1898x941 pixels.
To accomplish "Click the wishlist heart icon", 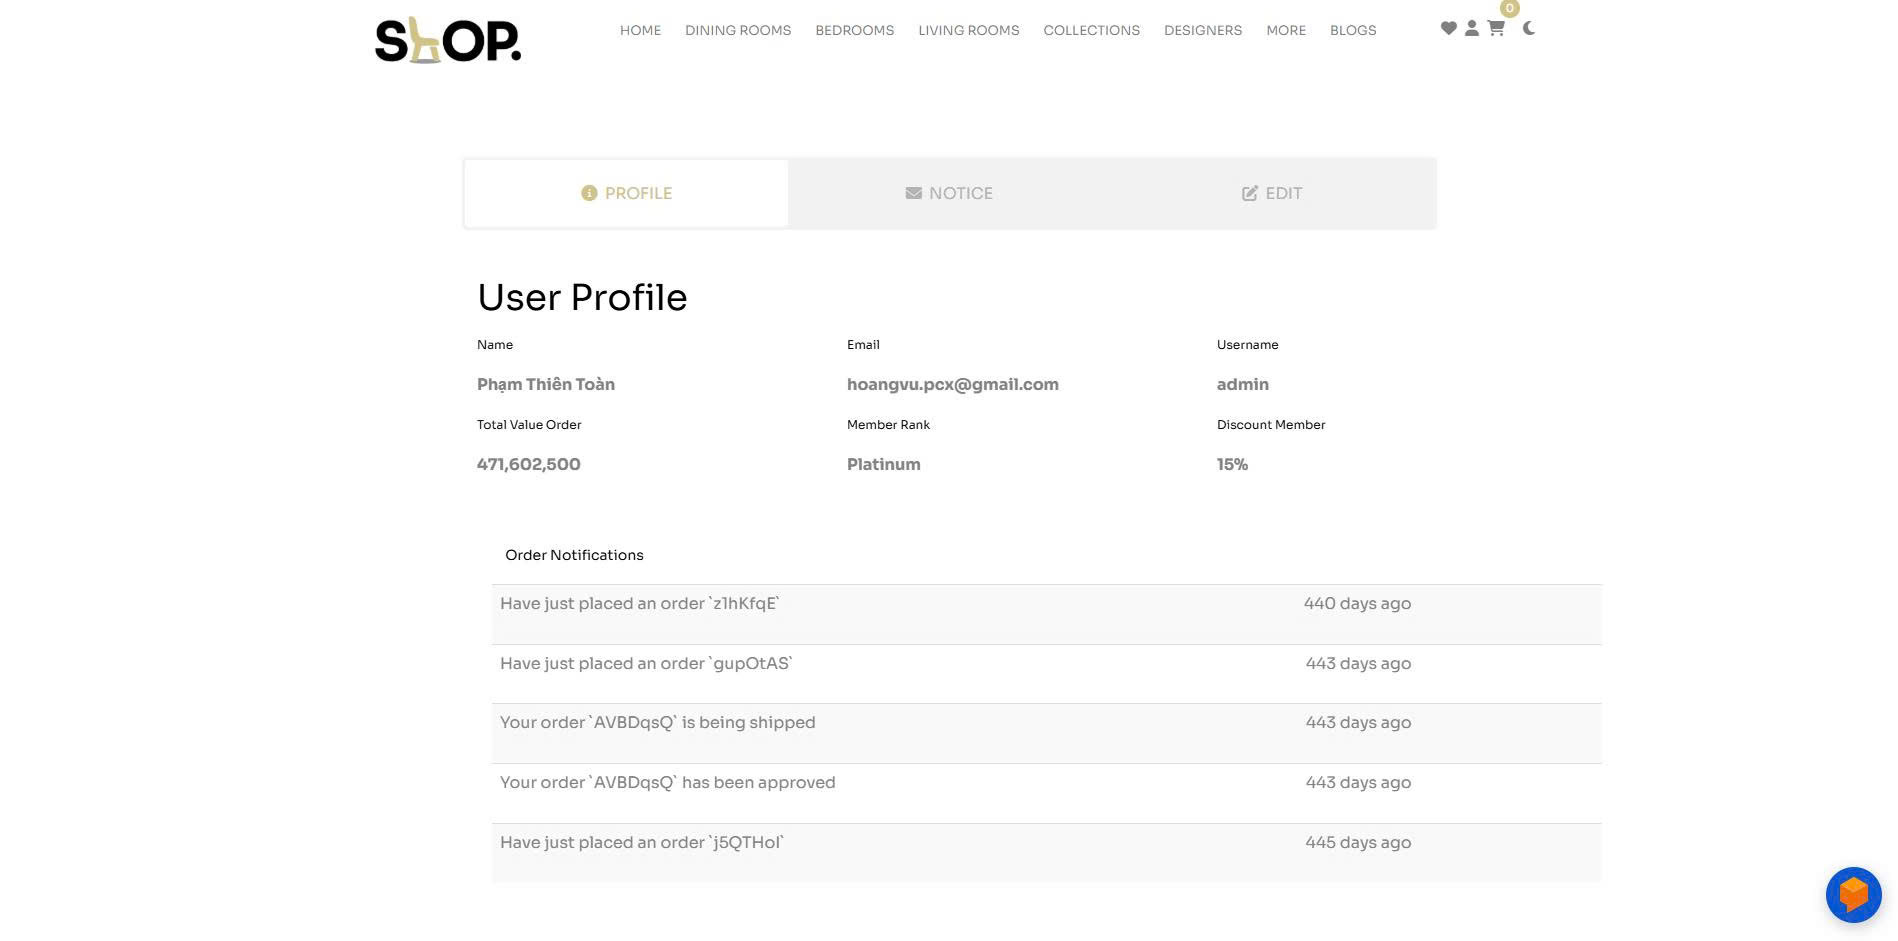I will (x=1448, y=29).
